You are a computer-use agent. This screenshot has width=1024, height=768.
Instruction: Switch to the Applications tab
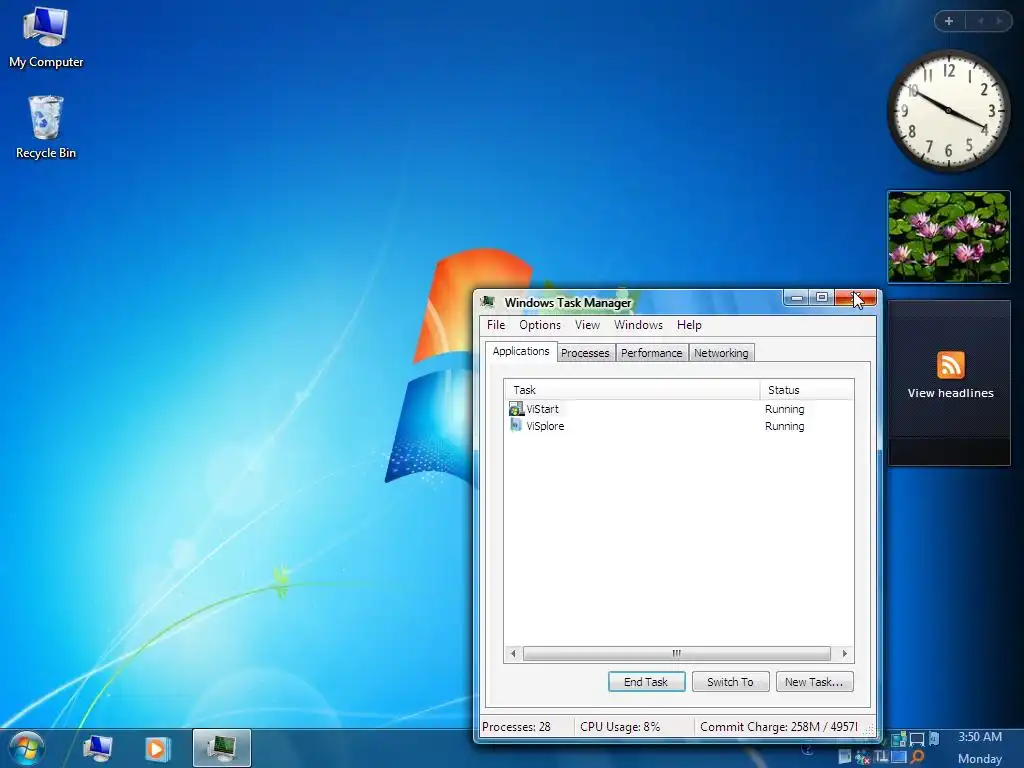(x=520, y=351)
